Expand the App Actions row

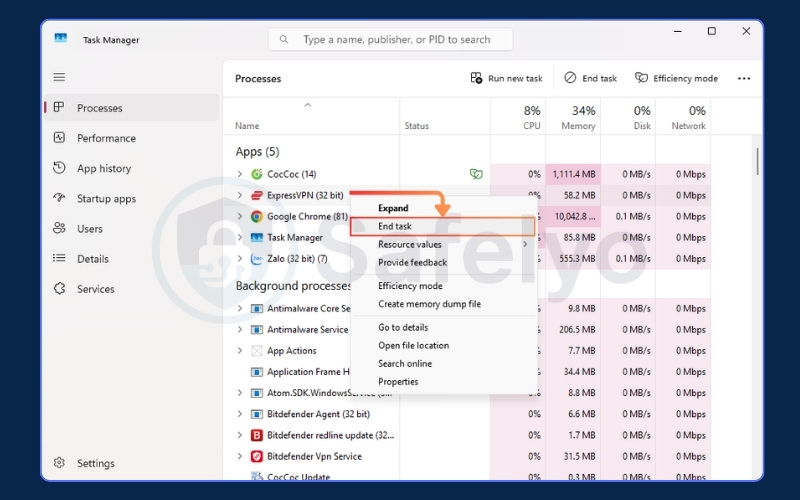[x=240, y=351]
